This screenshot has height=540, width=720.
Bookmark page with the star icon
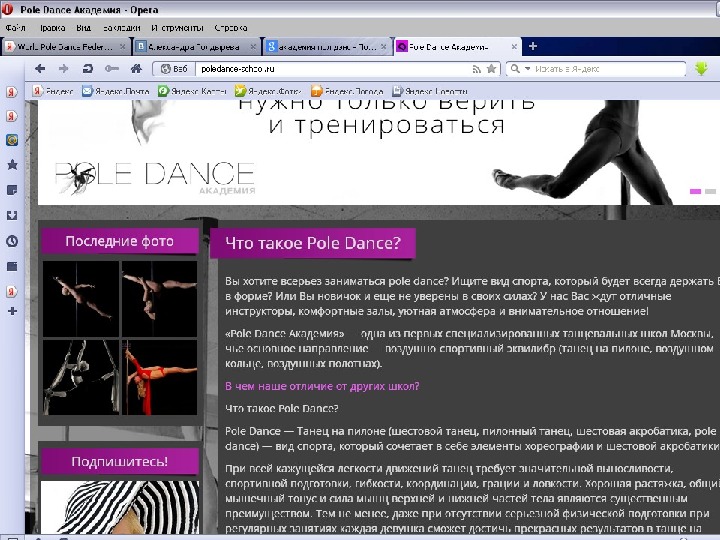491,69
